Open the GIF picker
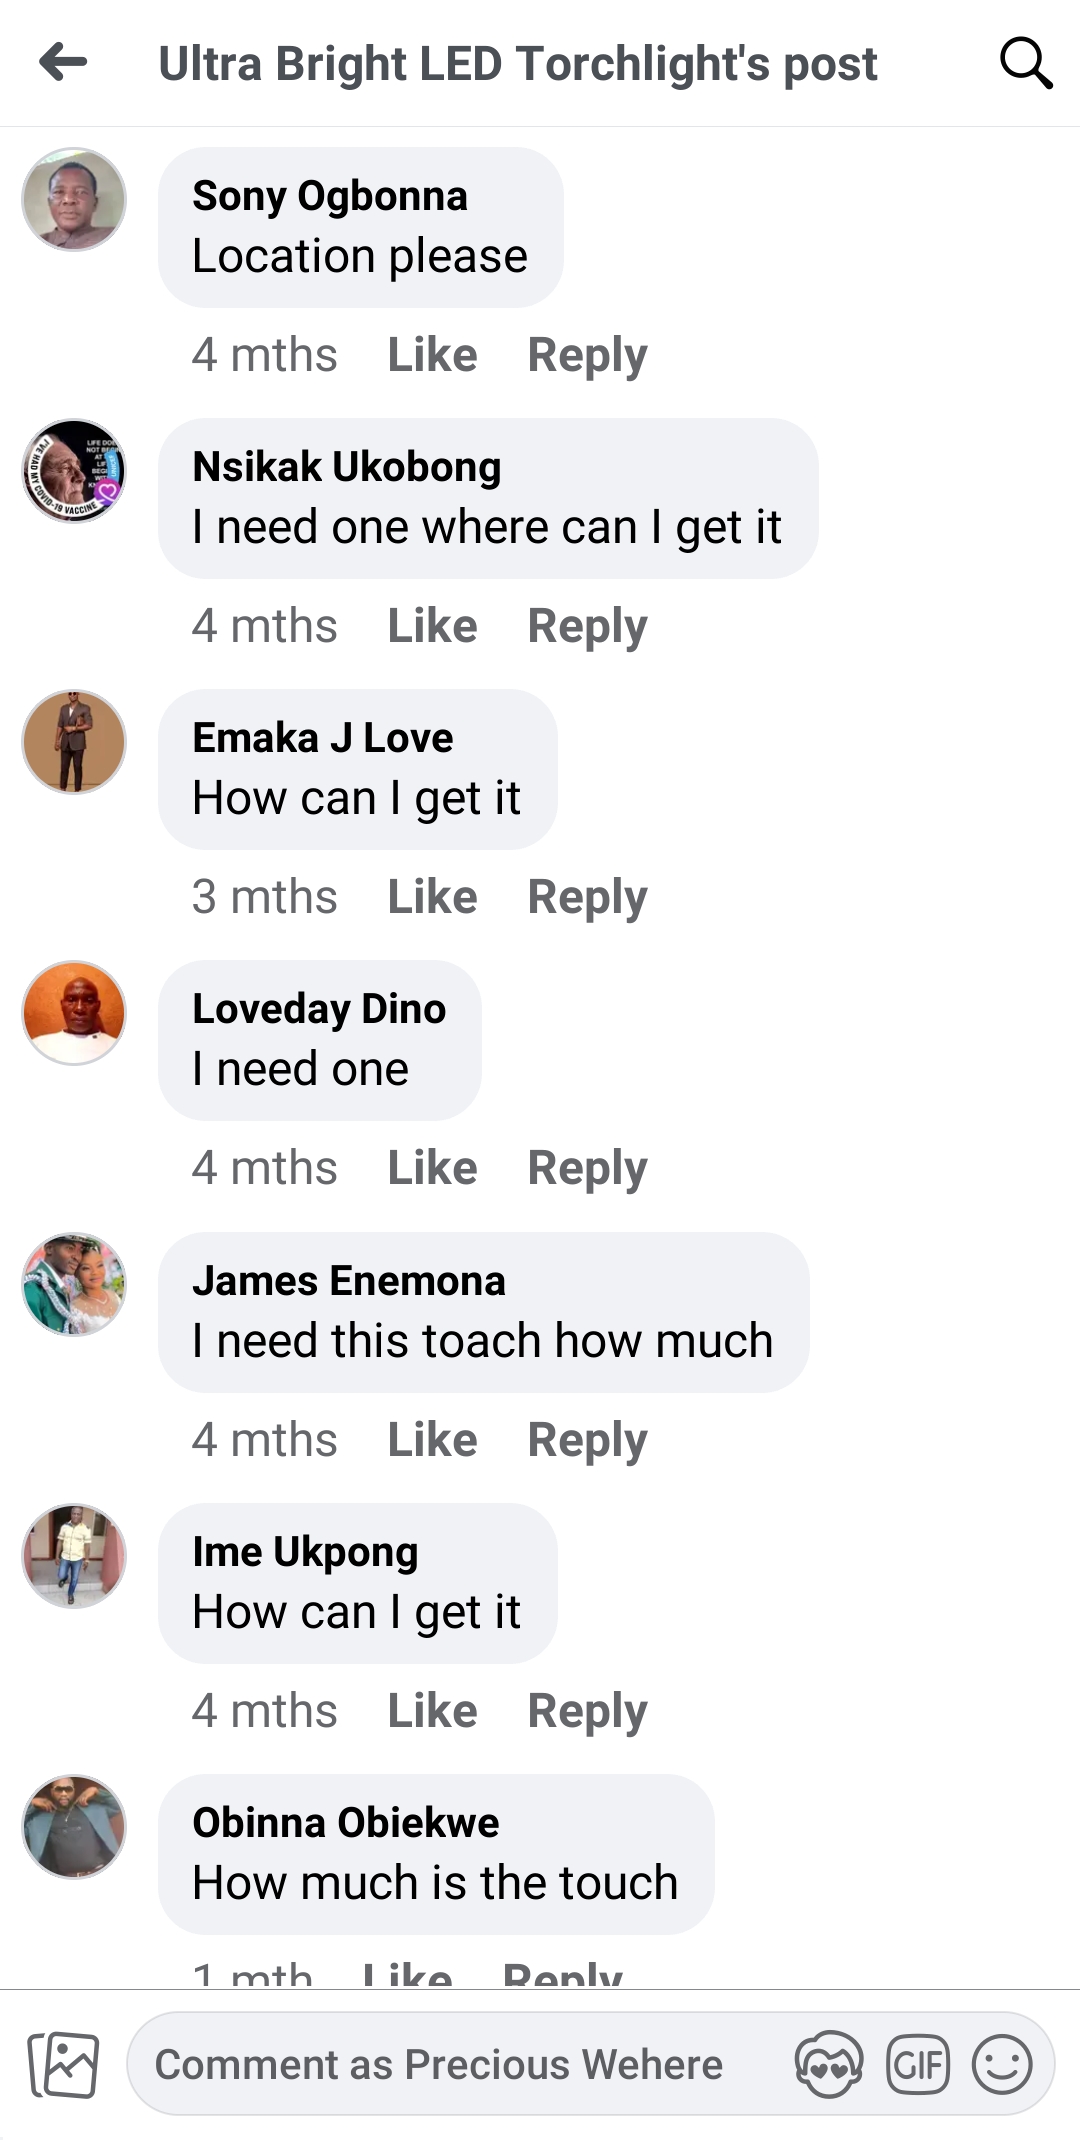 [x=917, y=2064]
